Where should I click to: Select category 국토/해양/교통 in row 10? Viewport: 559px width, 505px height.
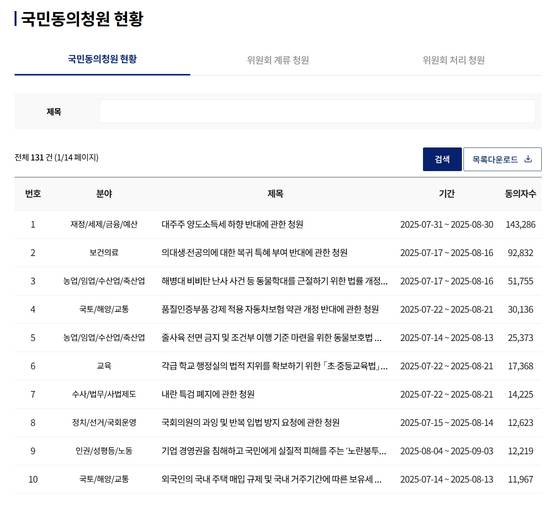click(104, 479)
